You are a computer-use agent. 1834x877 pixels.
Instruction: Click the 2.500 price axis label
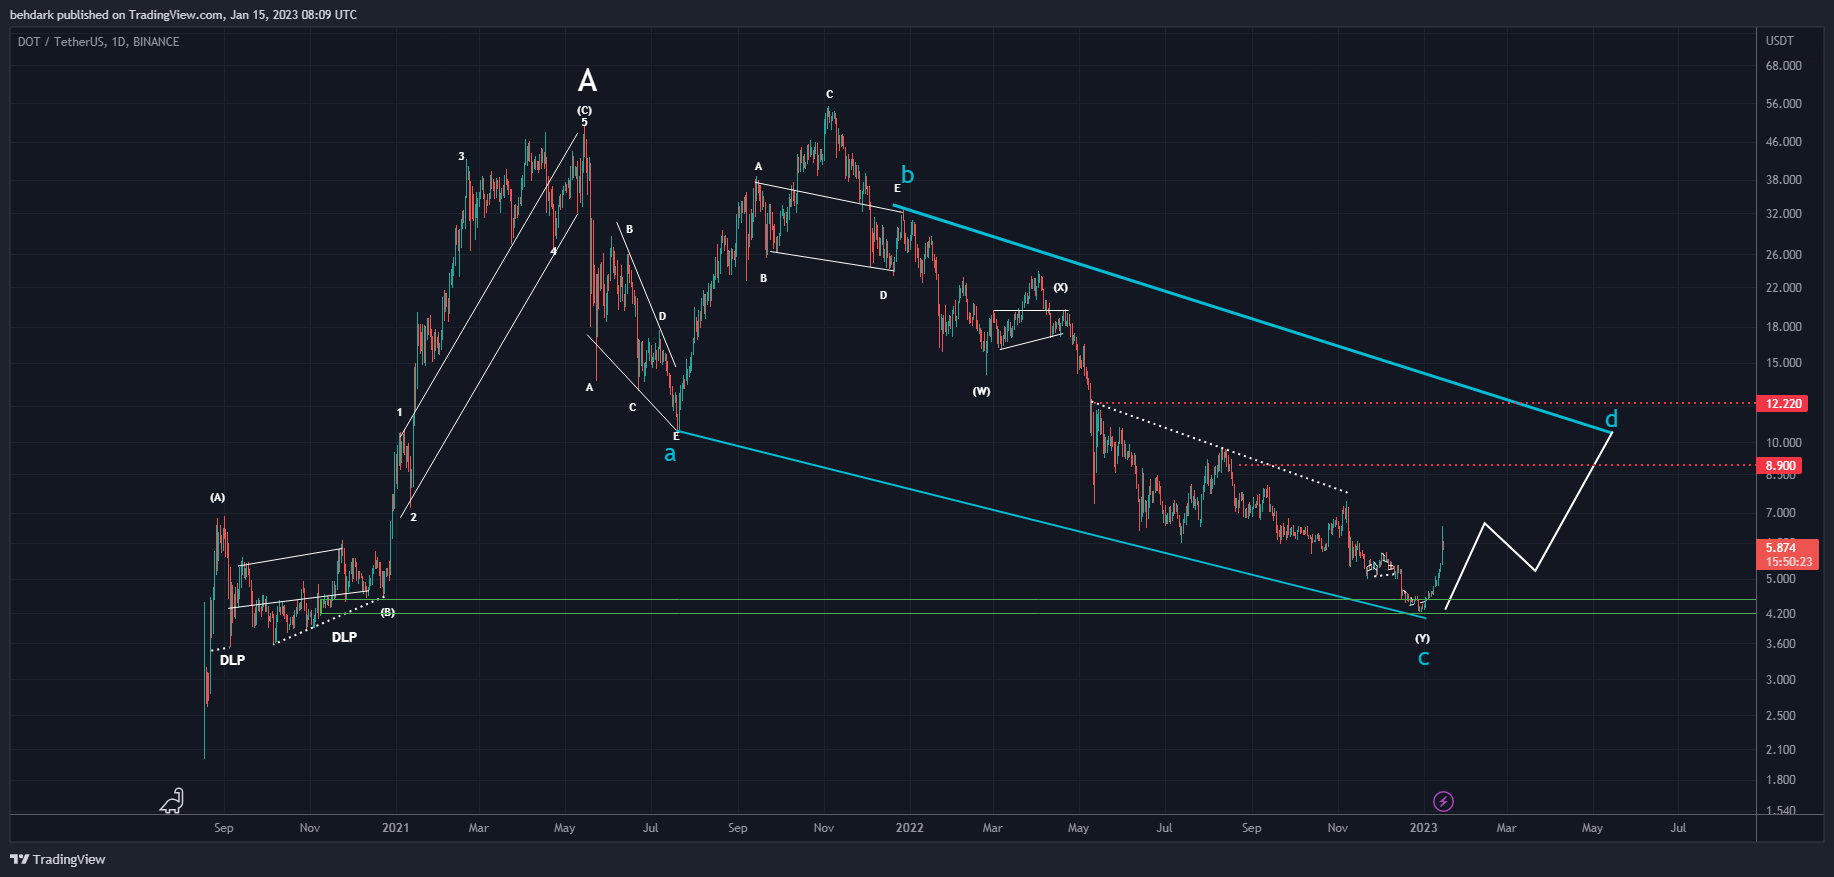pyautogui.click(x=1781, y=716)
